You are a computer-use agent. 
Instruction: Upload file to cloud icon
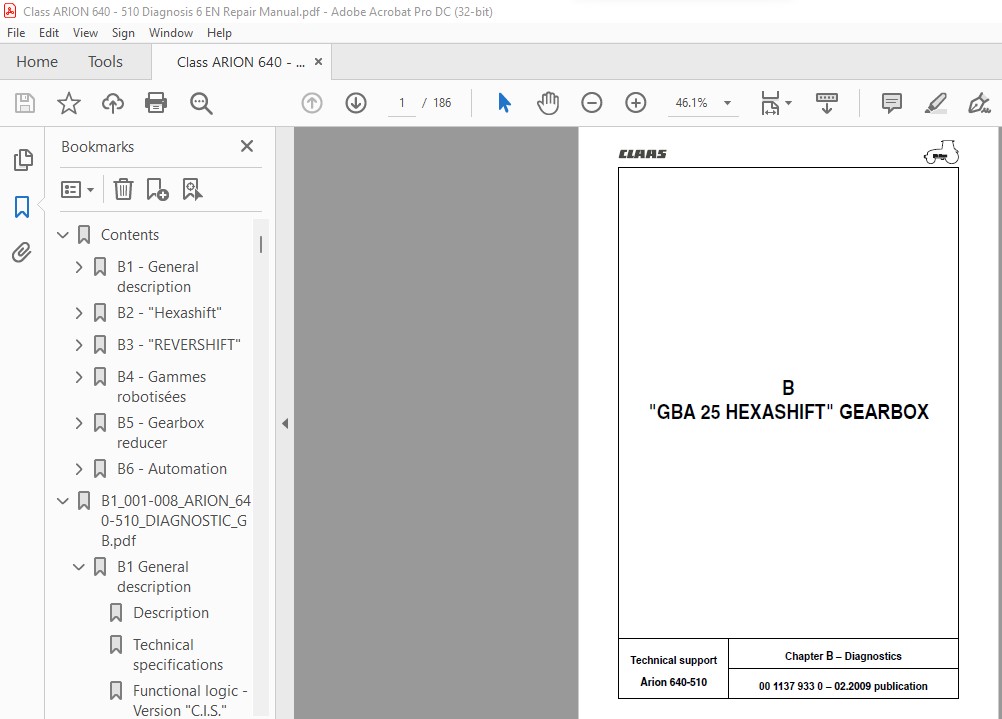113,103
